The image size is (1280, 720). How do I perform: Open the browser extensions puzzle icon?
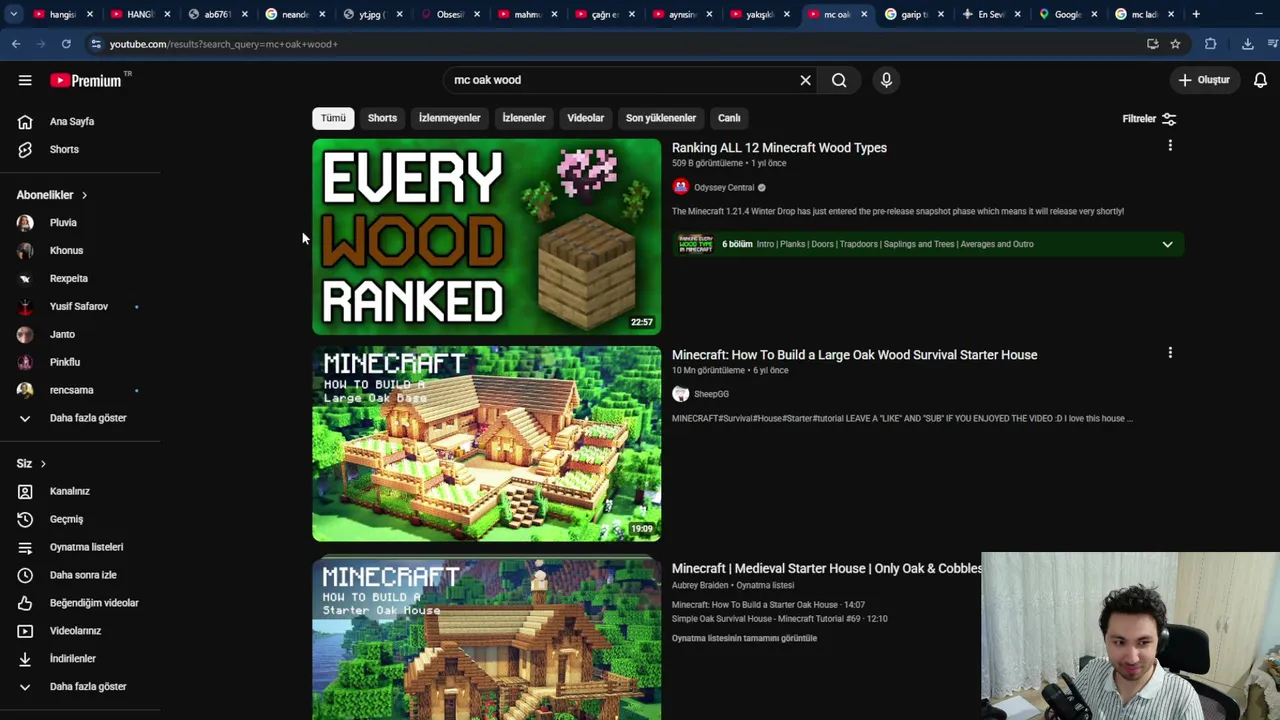(1210, 44)
